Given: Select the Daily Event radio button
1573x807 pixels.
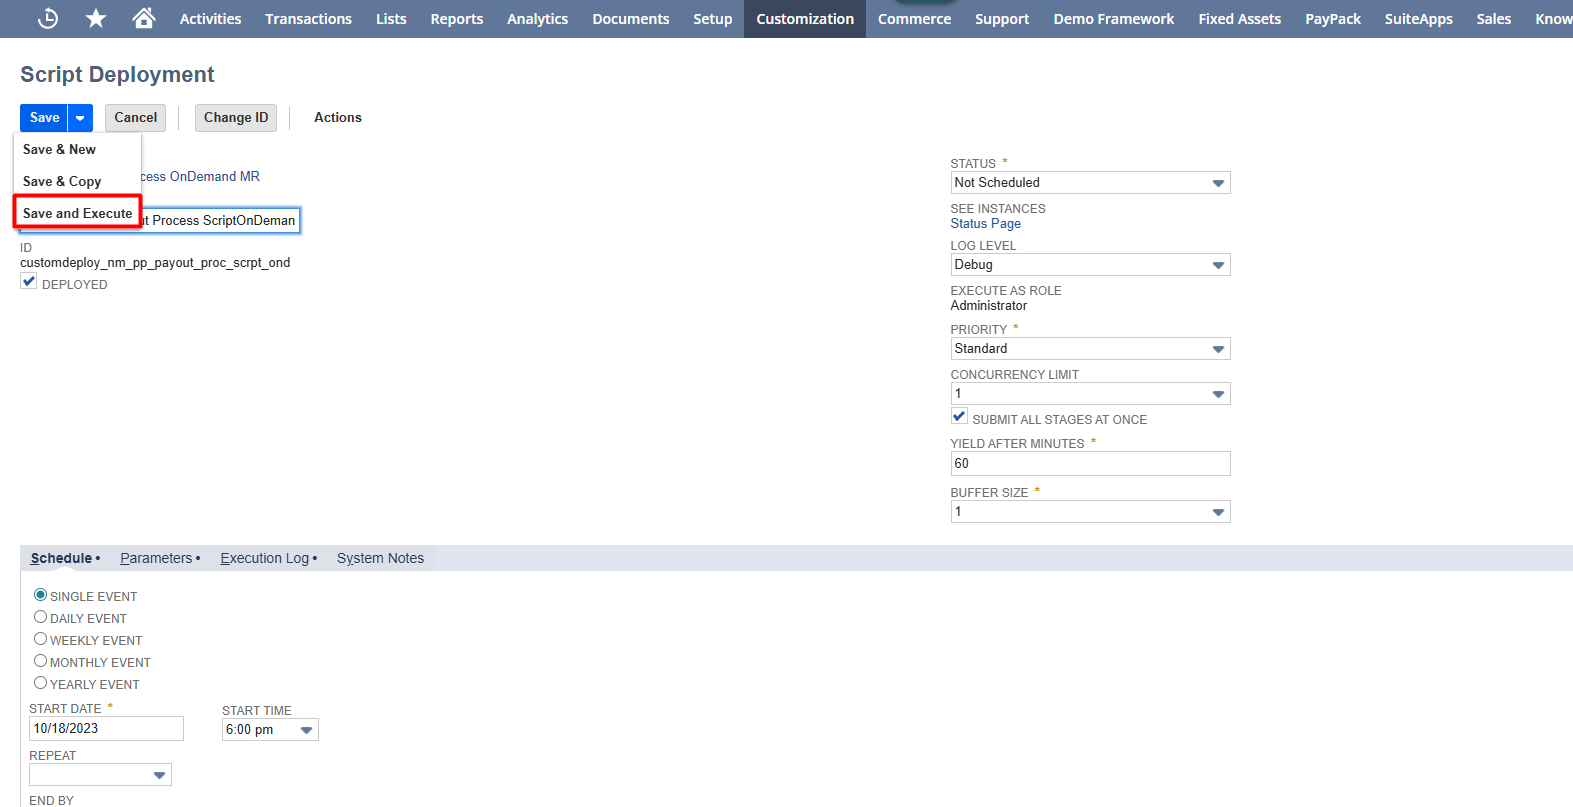Looking at the screenshot, I should pos(41,617).
